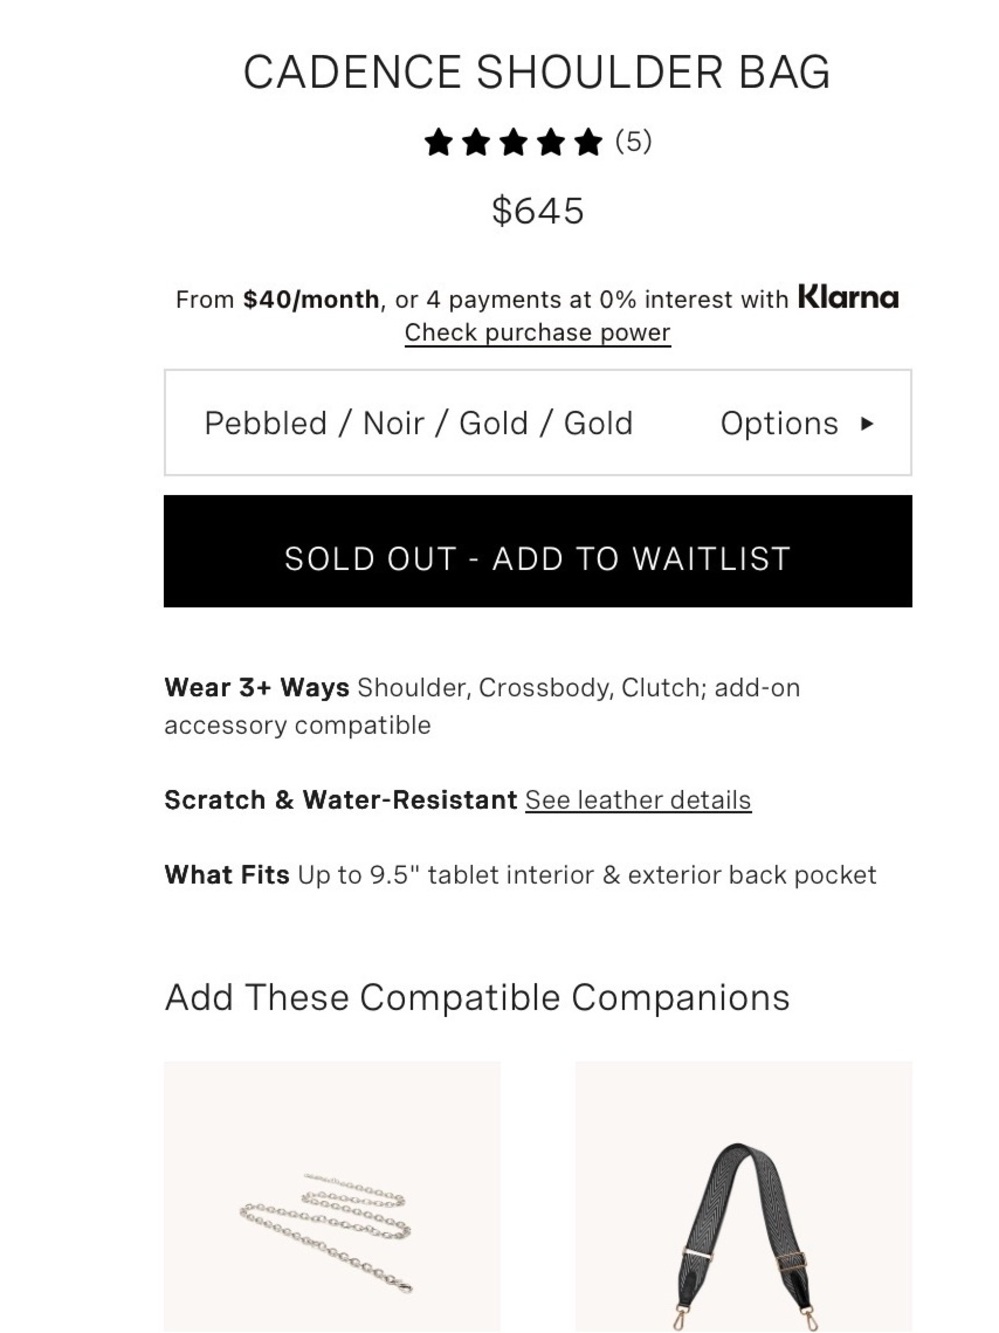Click the first rating star
This screenshot has height=1333, width=999.
(x=438, y=143)
